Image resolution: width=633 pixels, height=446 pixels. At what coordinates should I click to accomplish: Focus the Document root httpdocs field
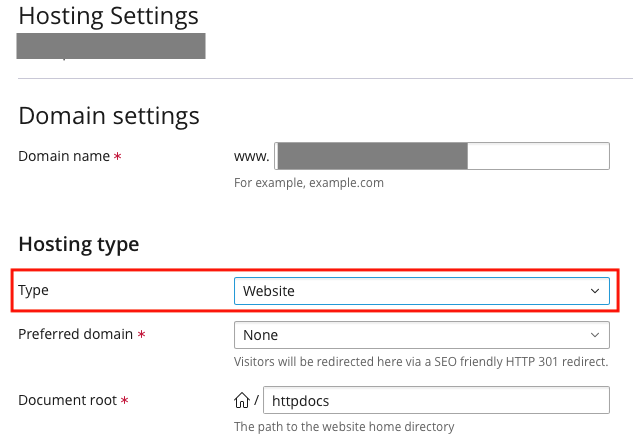435,401
